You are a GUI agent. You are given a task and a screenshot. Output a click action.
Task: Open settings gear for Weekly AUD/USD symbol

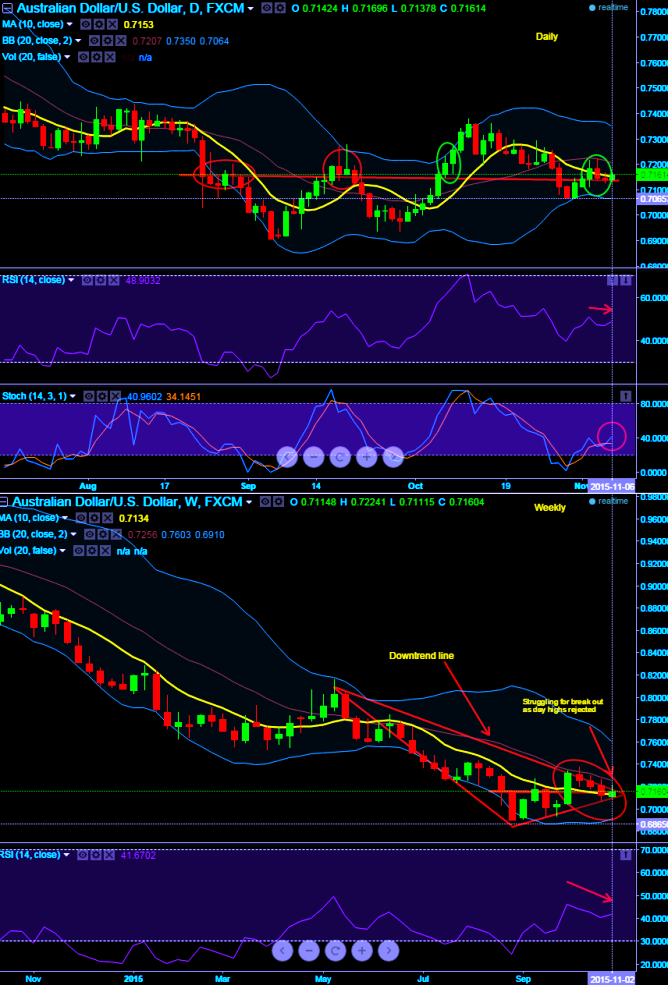tap(278, 502)
